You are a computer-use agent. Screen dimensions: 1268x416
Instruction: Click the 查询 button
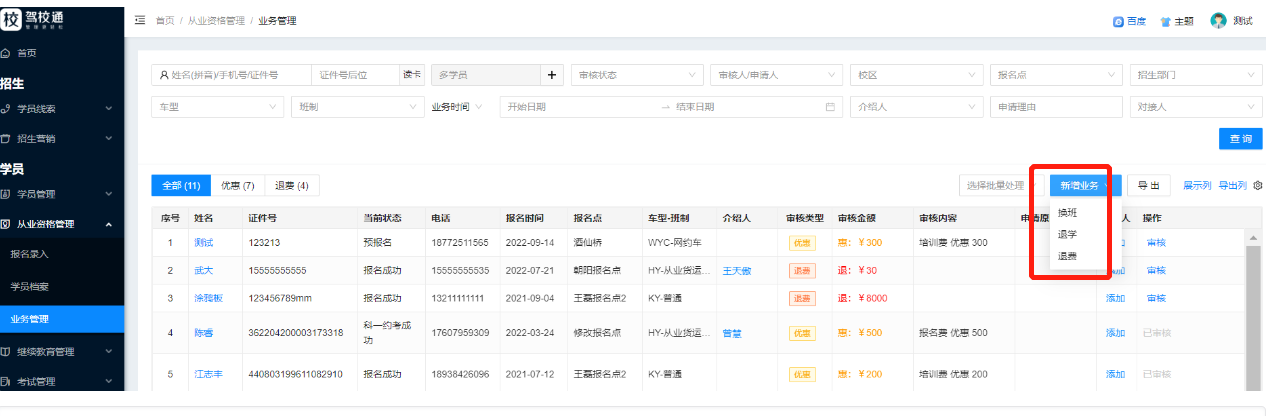[1240, 139]
